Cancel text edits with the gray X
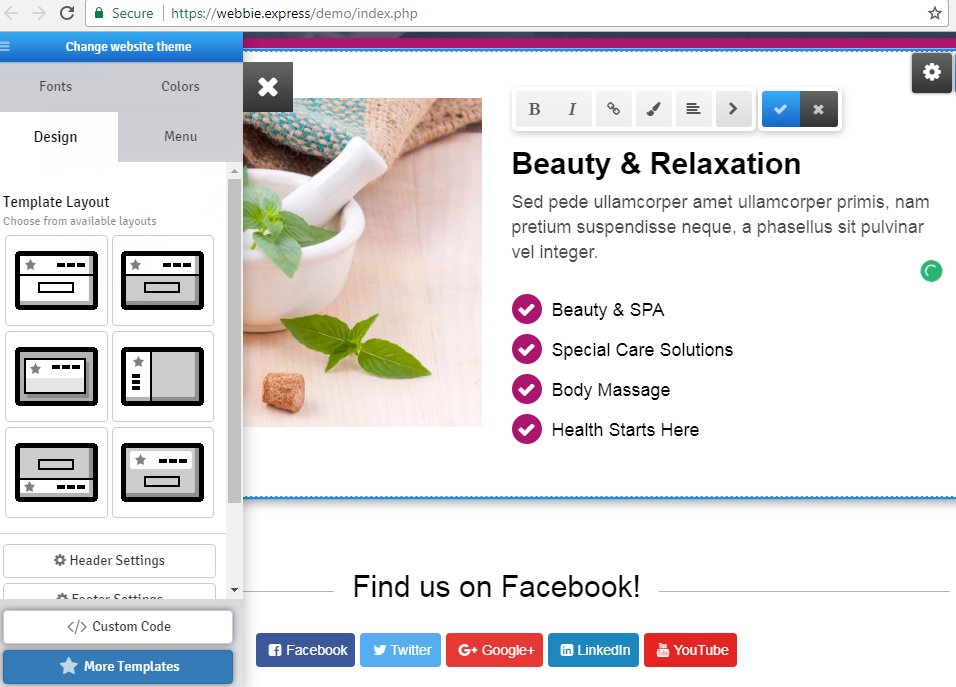Screen dimensions: 956x687 [819, 109]
